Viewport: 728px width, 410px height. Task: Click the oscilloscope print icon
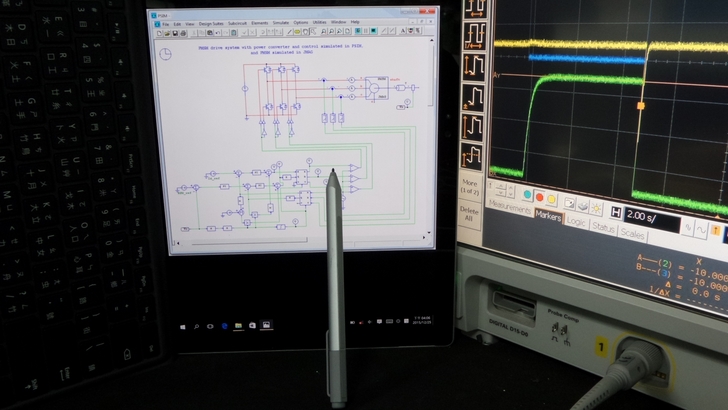click(583, 206)
